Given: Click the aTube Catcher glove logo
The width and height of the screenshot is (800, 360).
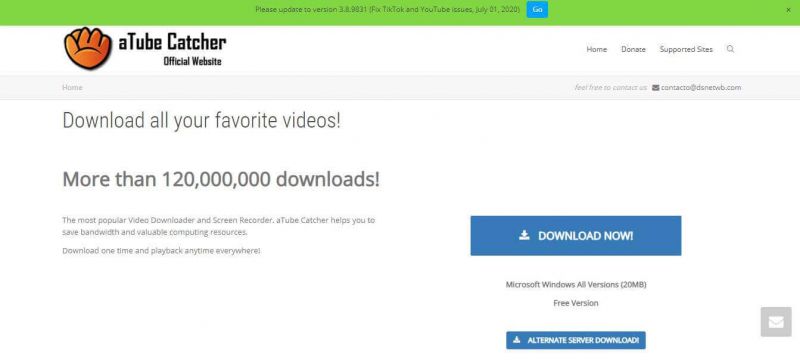Looking at the screenshot, I should click(x=88, y=48).
